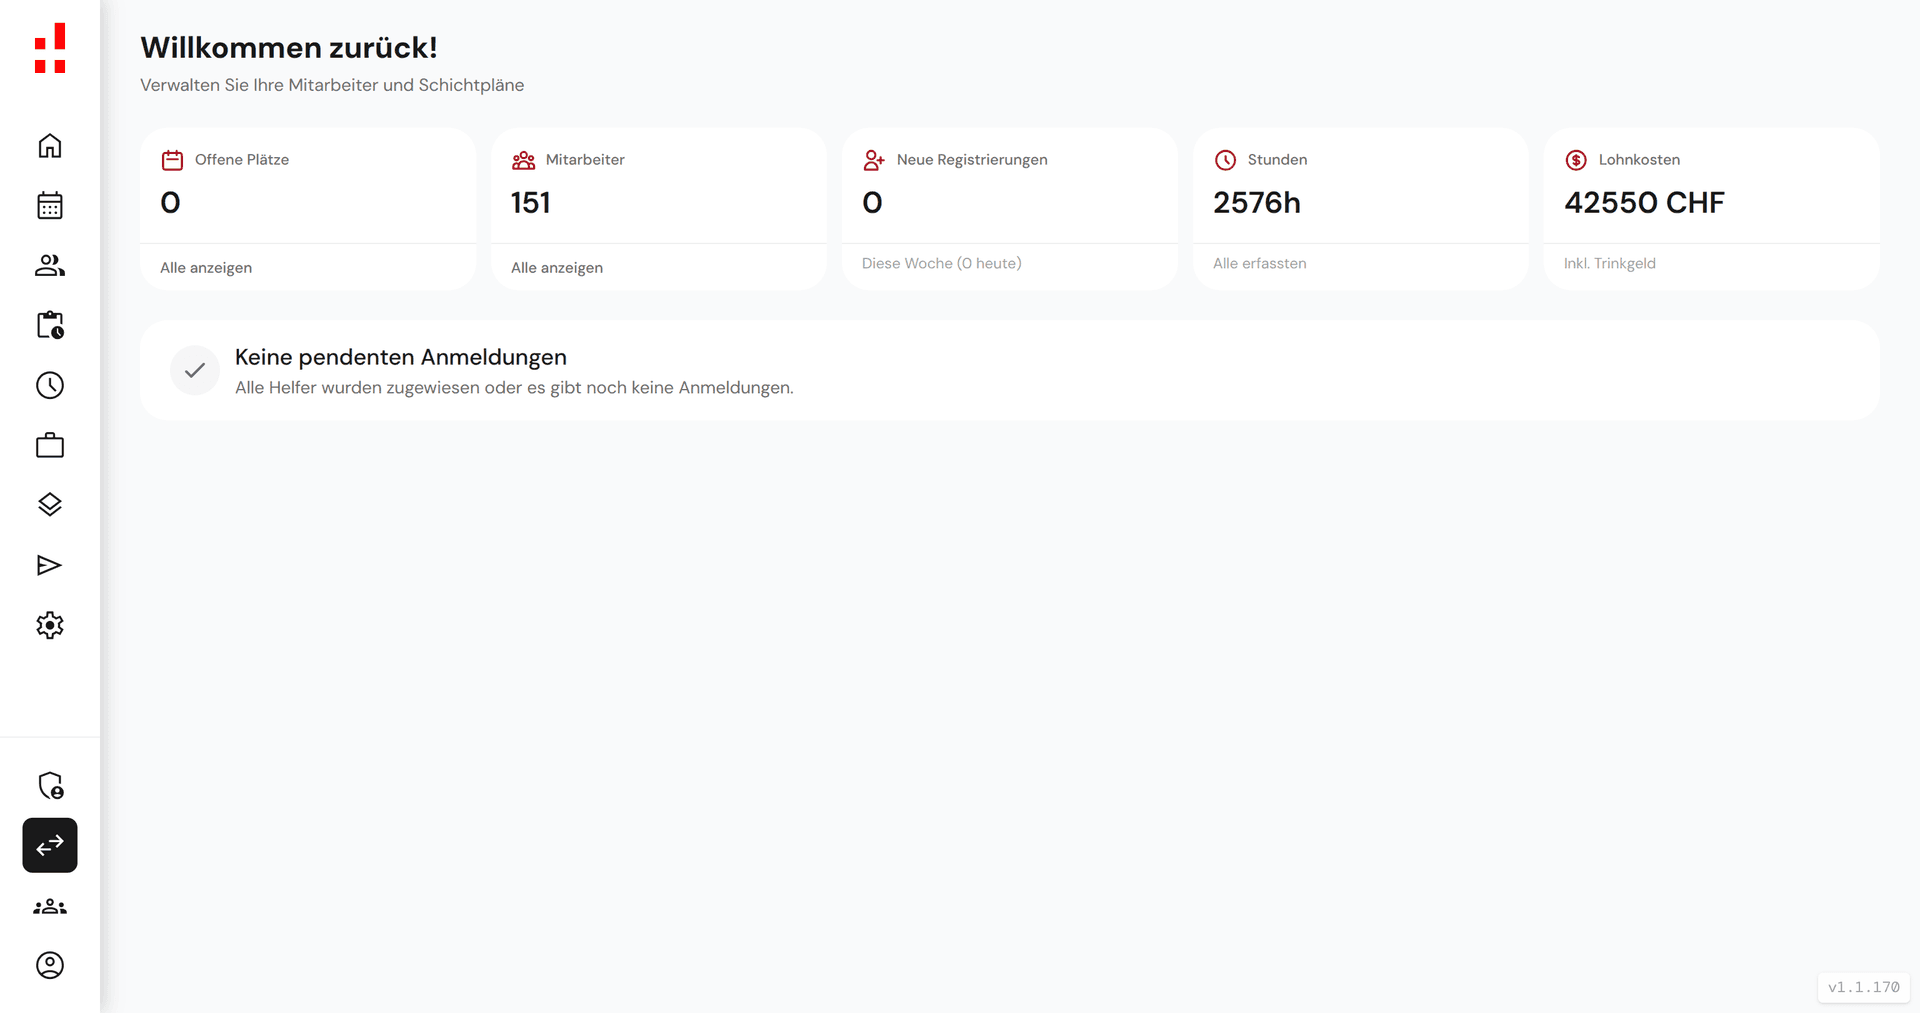Click the stacked layers sidebar icon
Image resolution: width=1920 pixels, height=1013 pixels.
pos(49,505)
